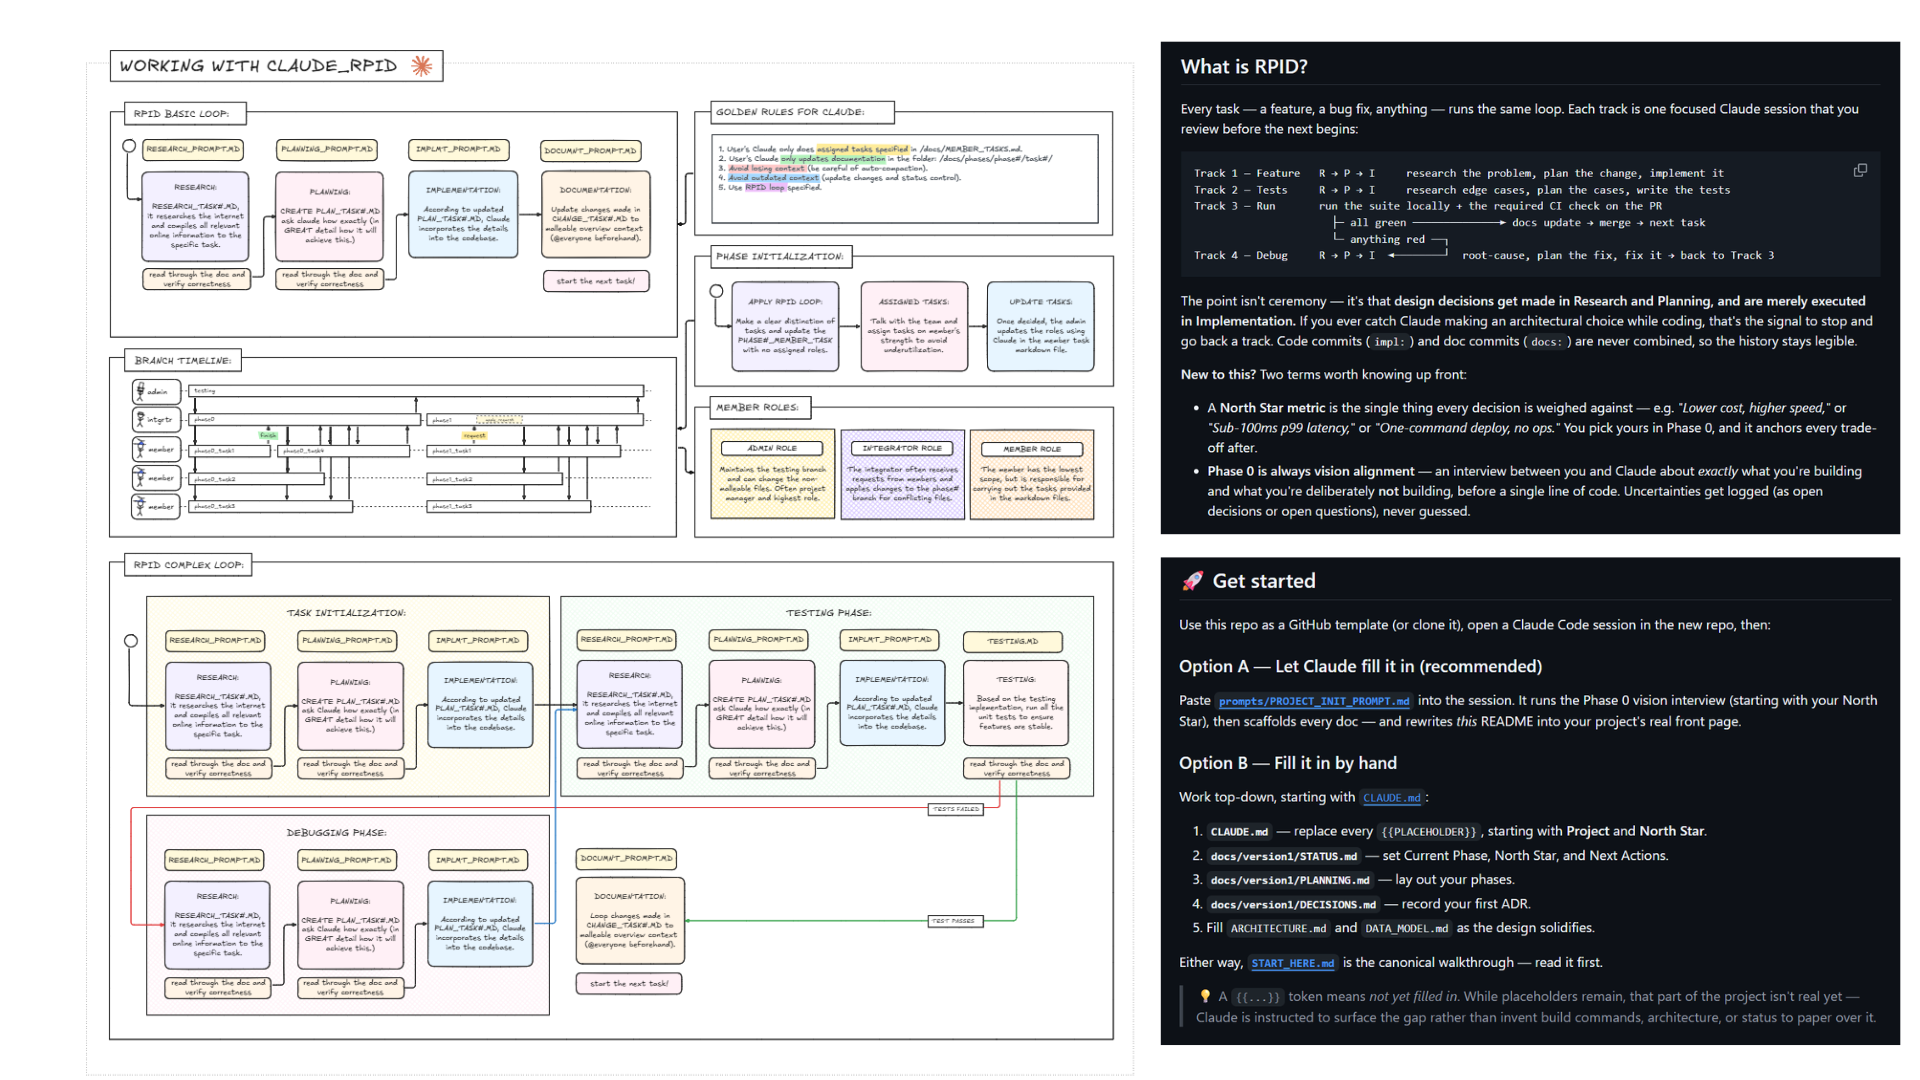Click the intgrtr person icon in Branch Timeline
This screenshot has height=1080, width=1920.
coord(139,419)
